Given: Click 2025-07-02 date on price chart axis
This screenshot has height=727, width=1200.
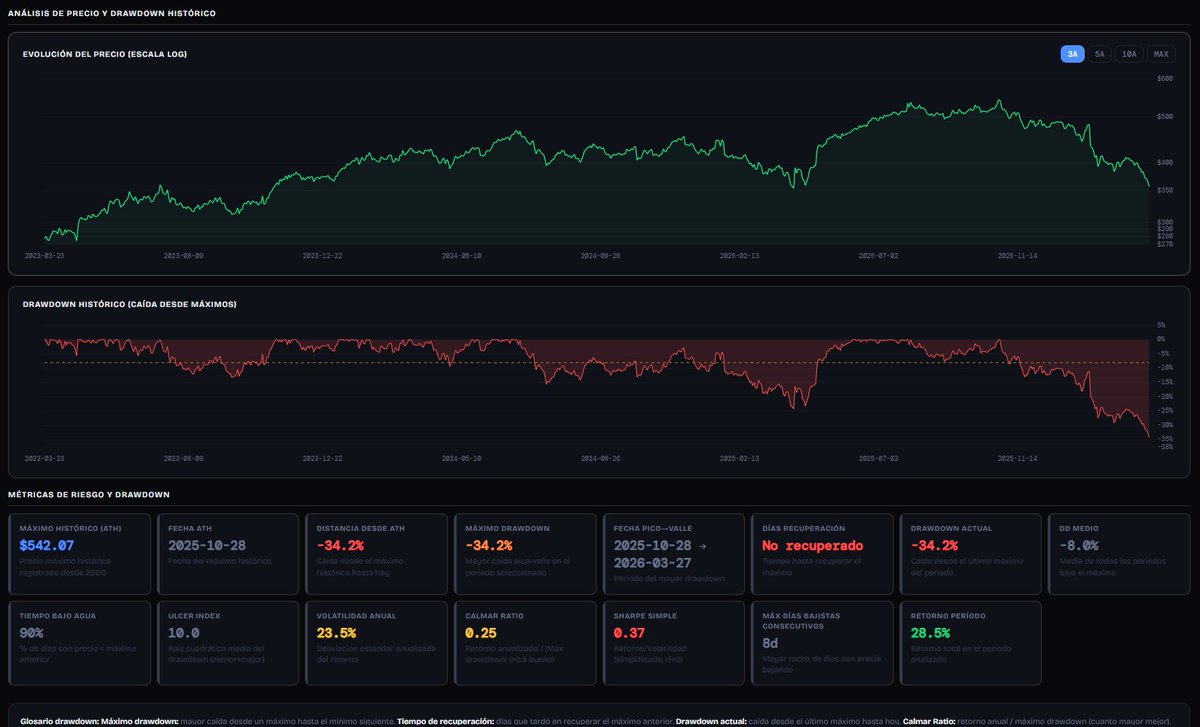Looking at the screenshot, I should [879, 255].
